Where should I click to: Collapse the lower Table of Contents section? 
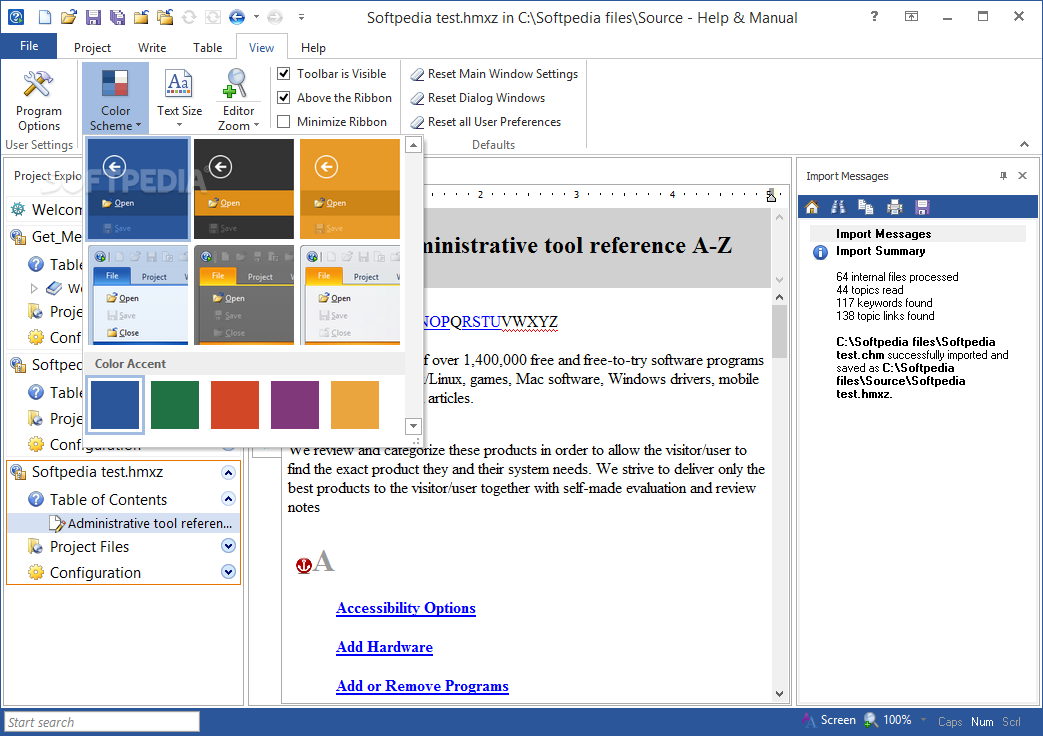point(228,499)
